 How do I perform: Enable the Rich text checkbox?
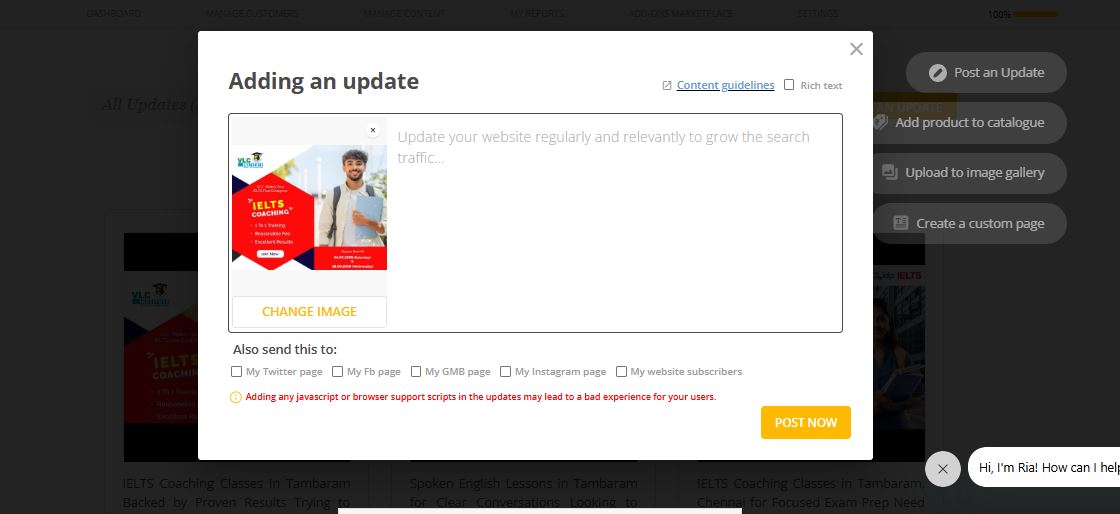point(789,84)
